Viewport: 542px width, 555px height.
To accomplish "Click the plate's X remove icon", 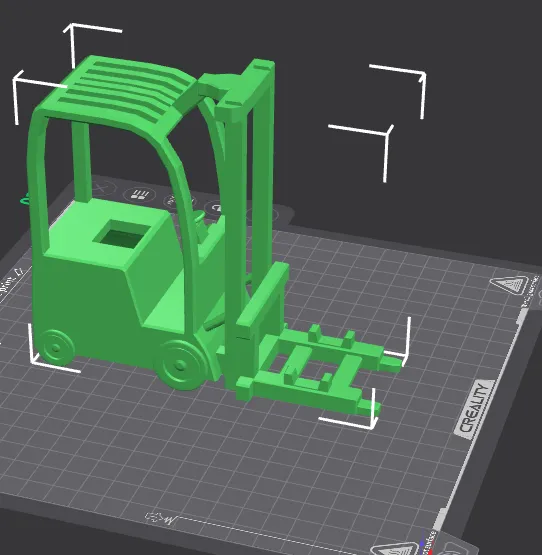I will [103, 187].
